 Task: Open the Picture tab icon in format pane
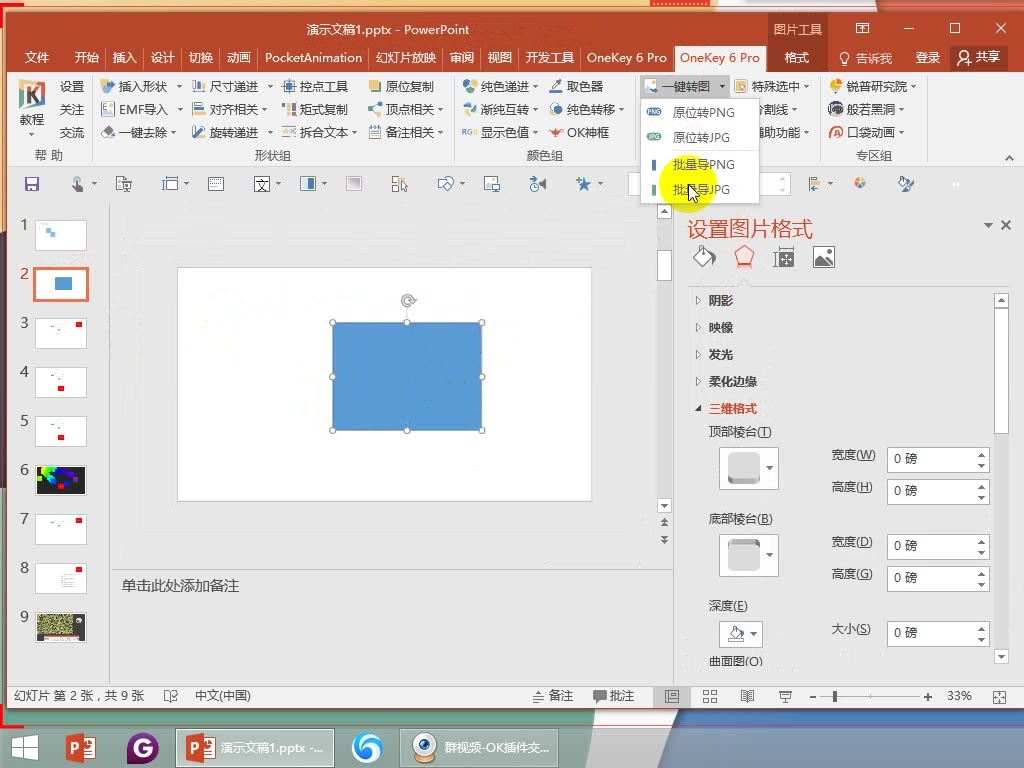coord(824,257)
